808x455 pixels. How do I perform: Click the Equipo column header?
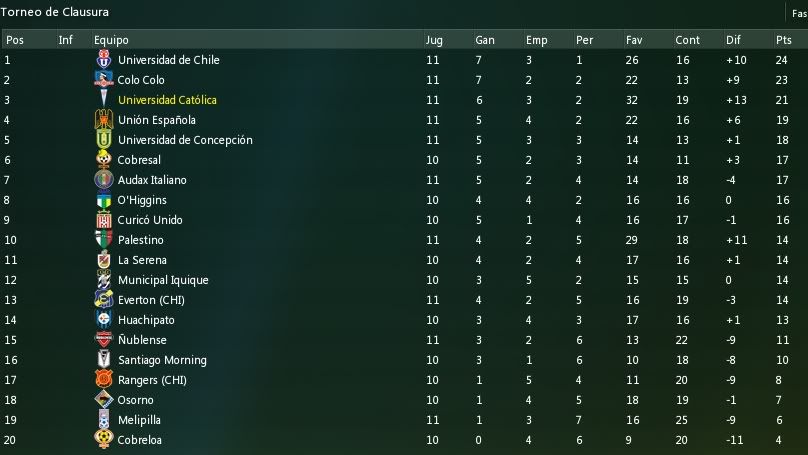click(x=111, y=40)
